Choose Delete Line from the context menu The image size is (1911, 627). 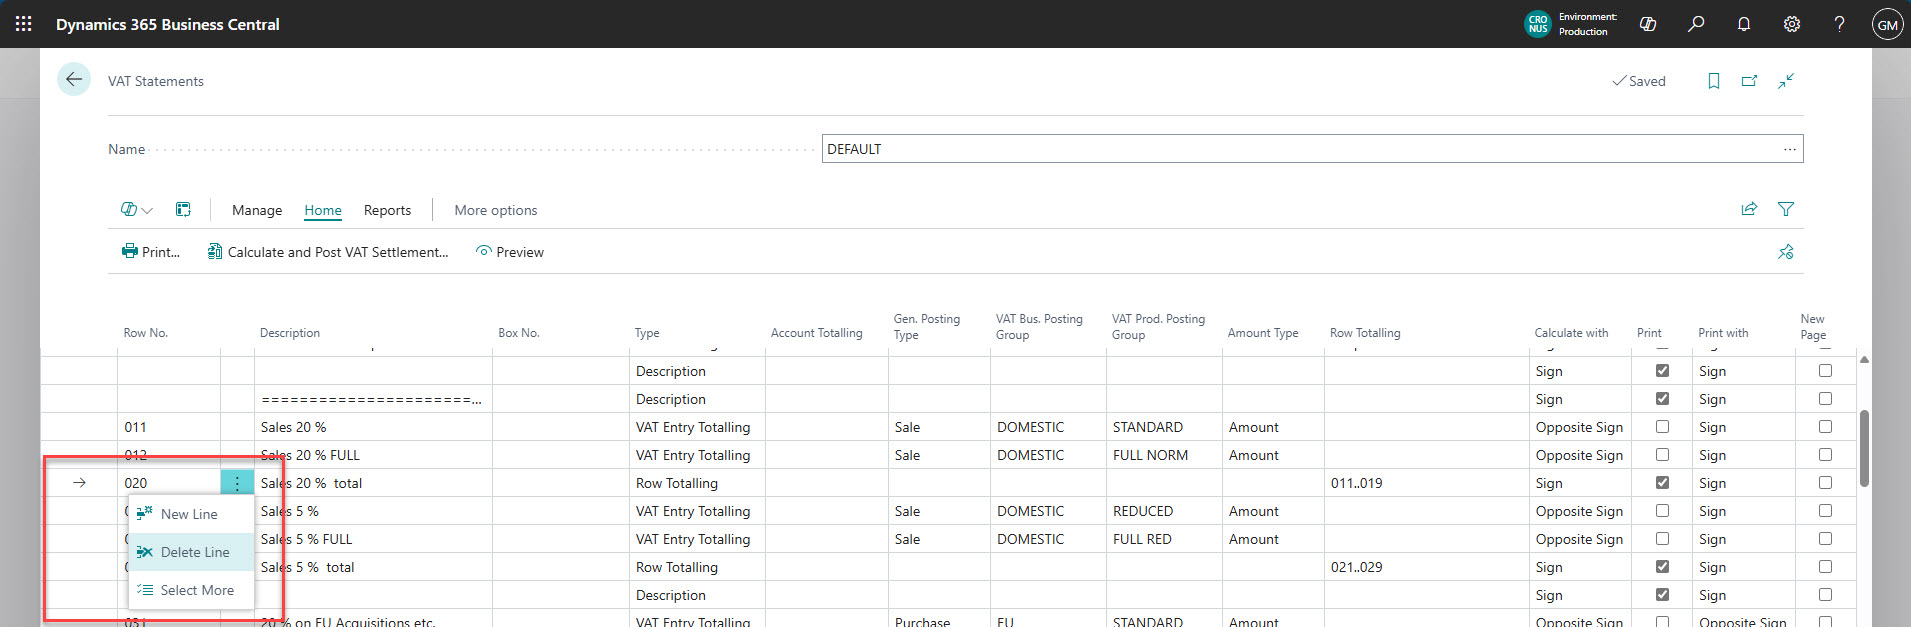pos(191,552)
